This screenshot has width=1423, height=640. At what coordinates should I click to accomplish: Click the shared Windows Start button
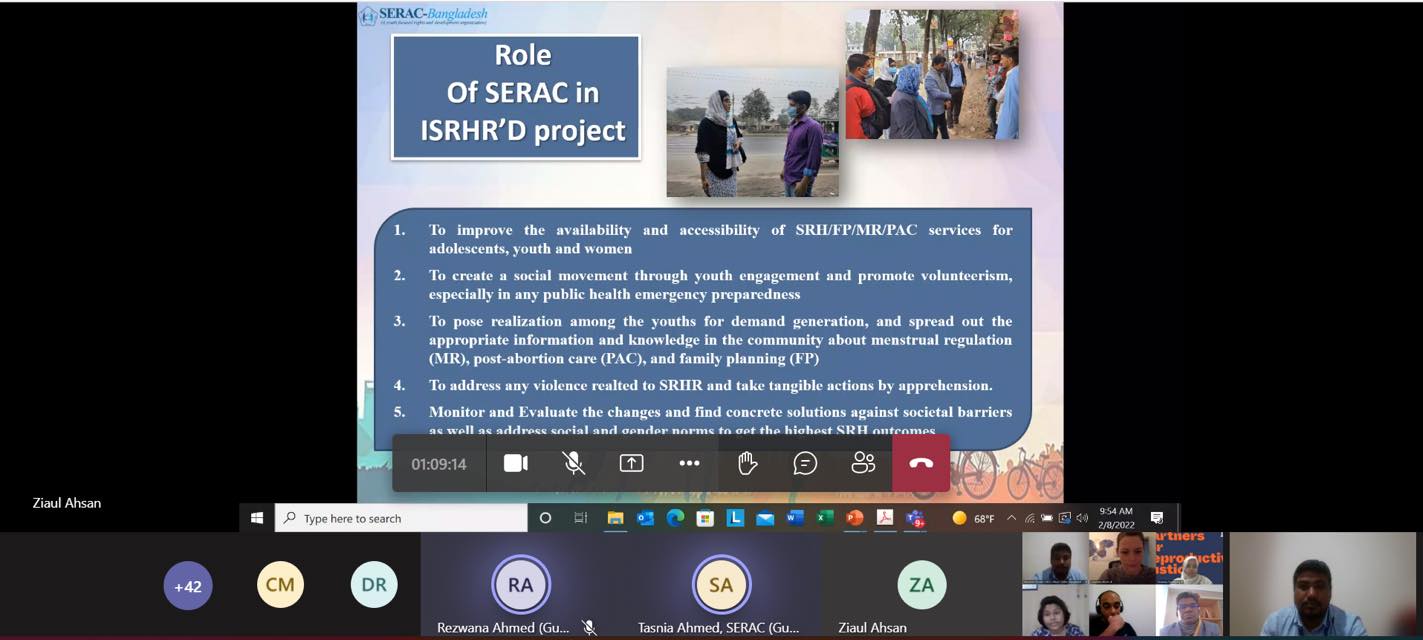(257, 518)
